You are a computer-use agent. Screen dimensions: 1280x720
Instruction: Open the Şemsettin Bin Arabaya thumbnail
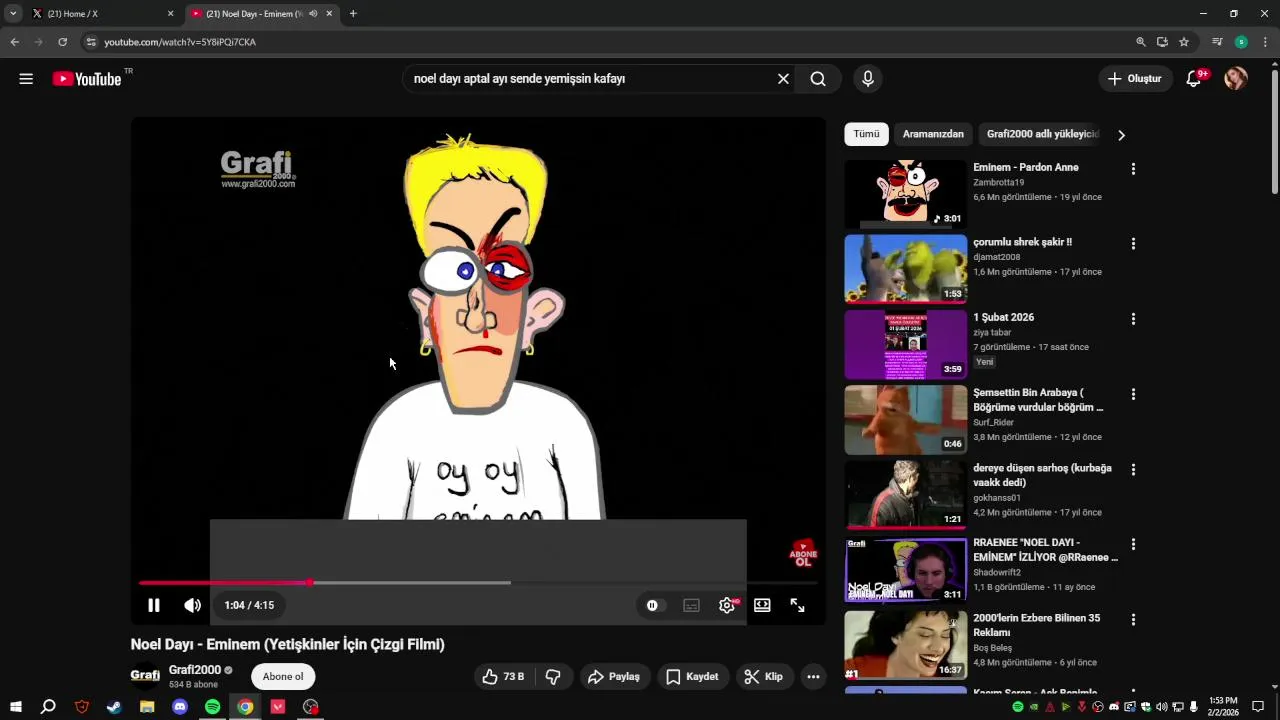[906, 420]
